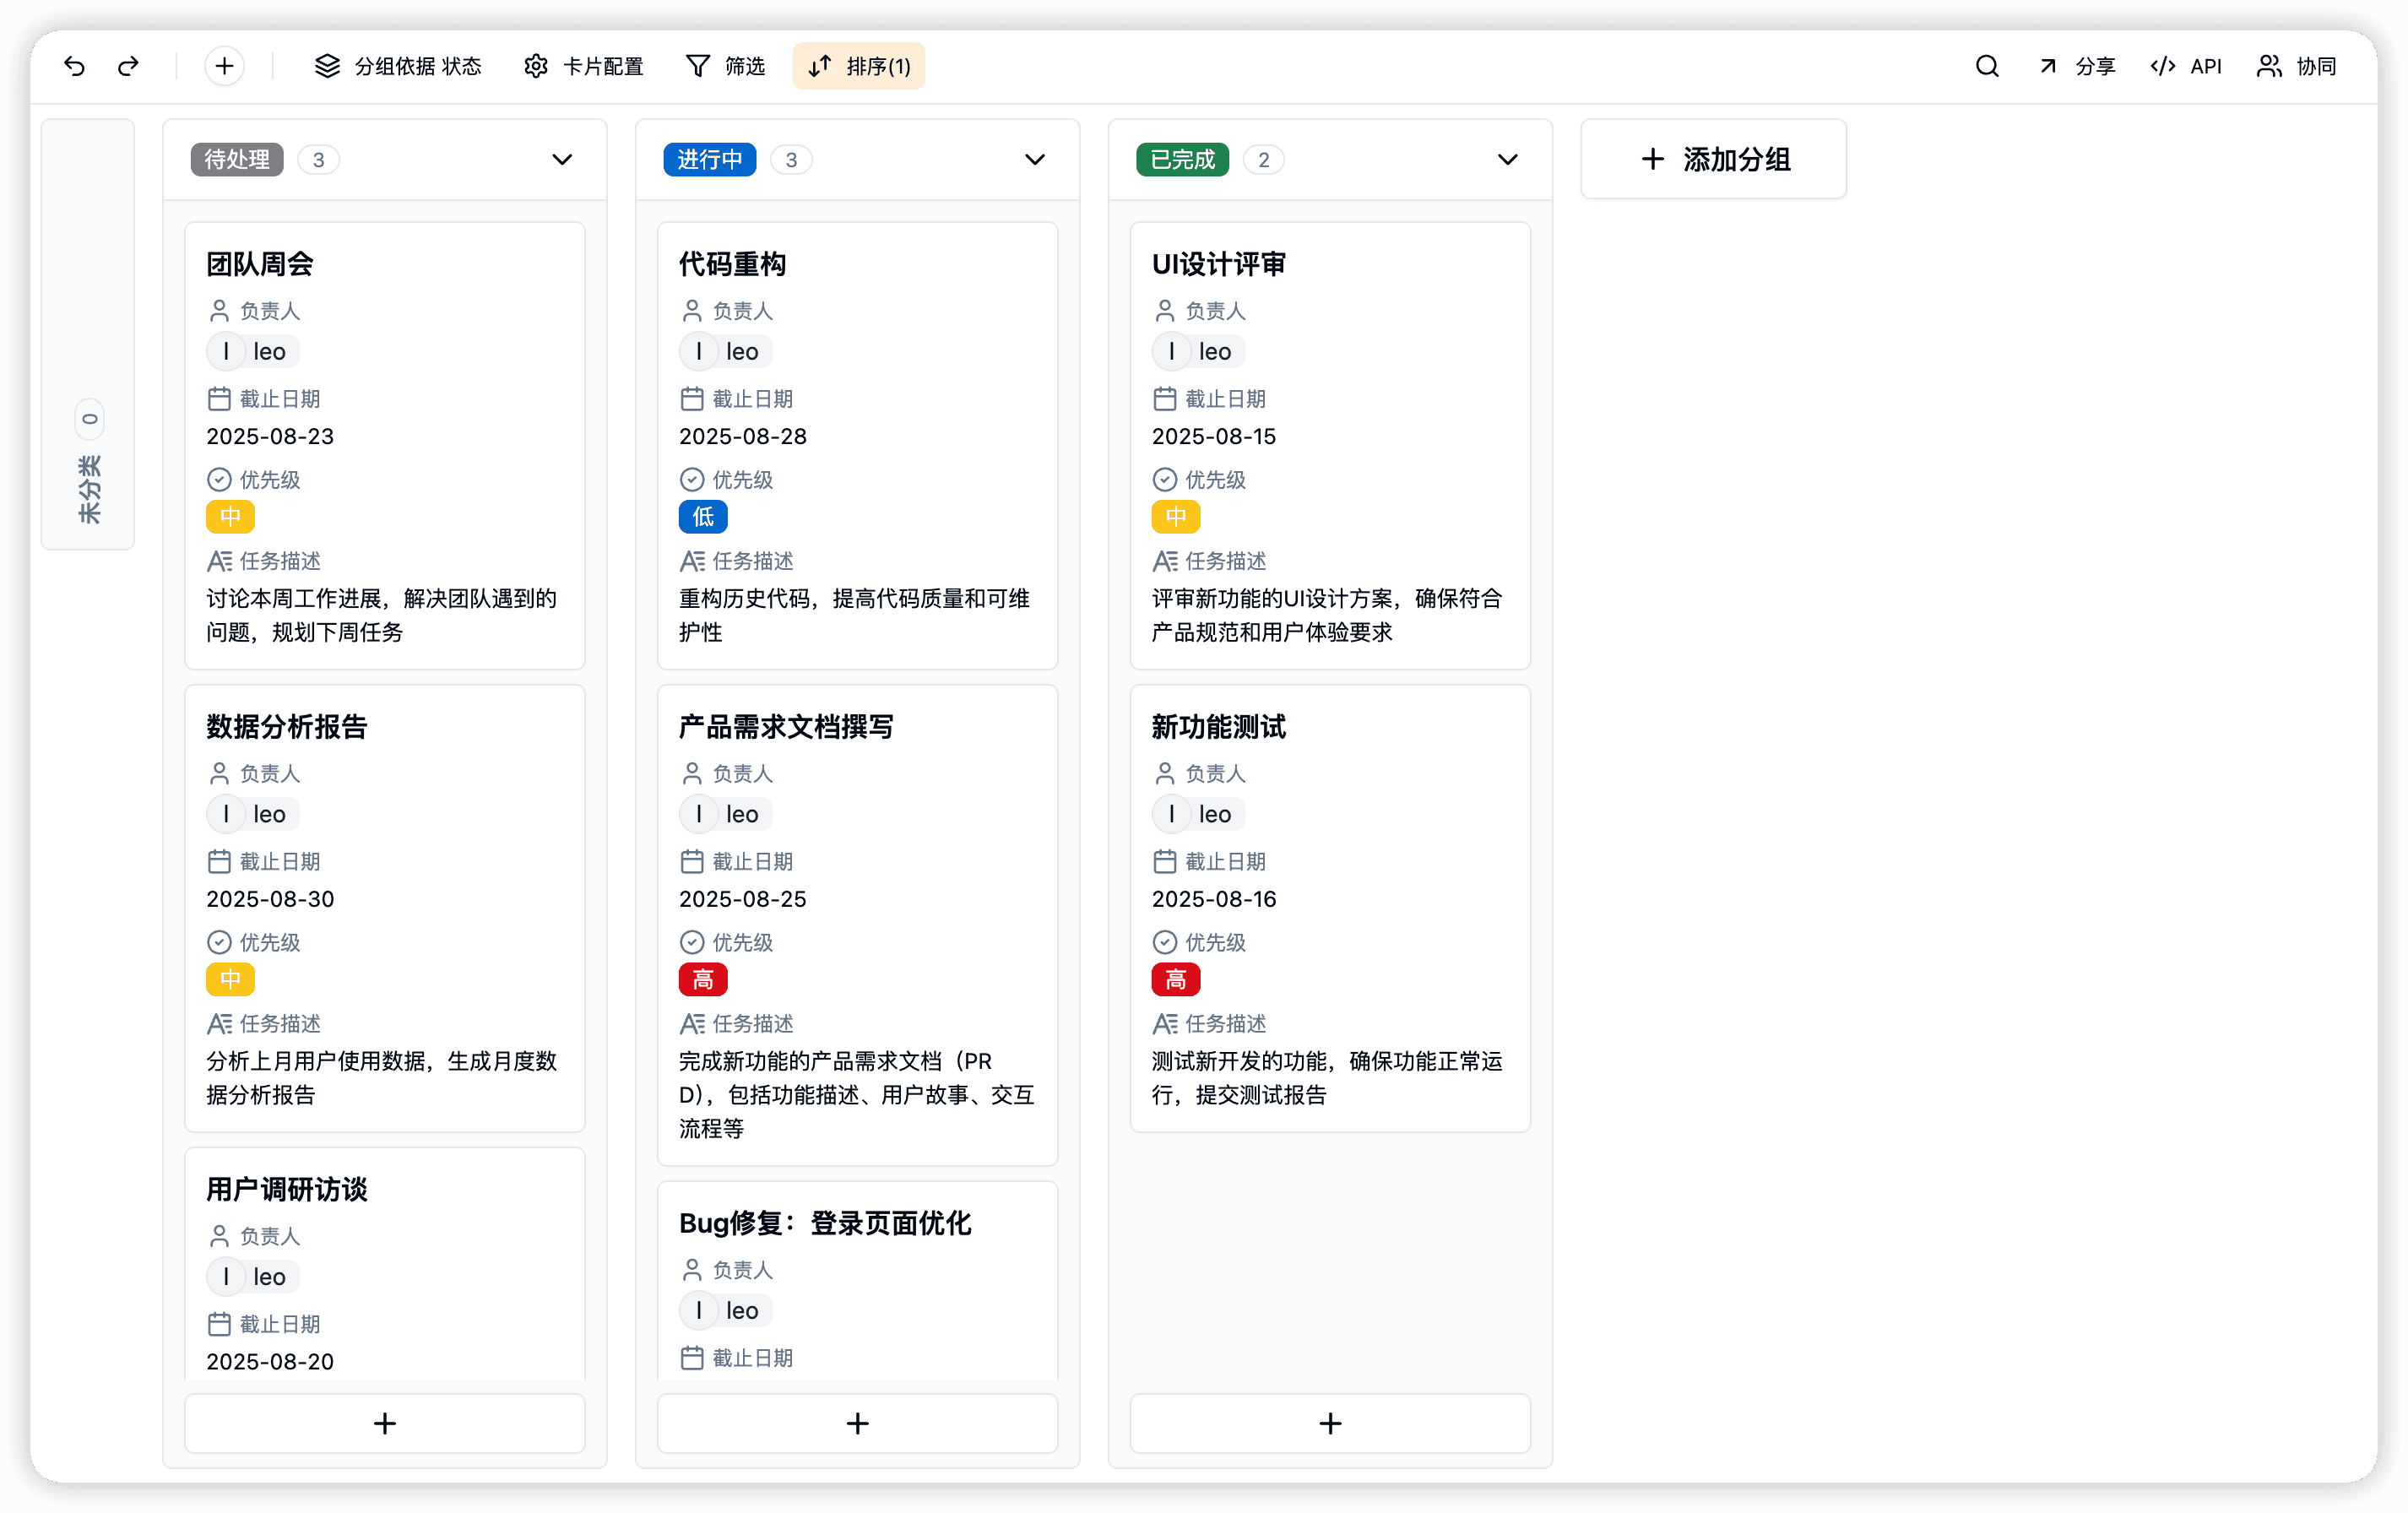The height and width of the screenshot is (1513, 2408).
Task: Click the 已完成 status tag
Action: (1183, 160)
